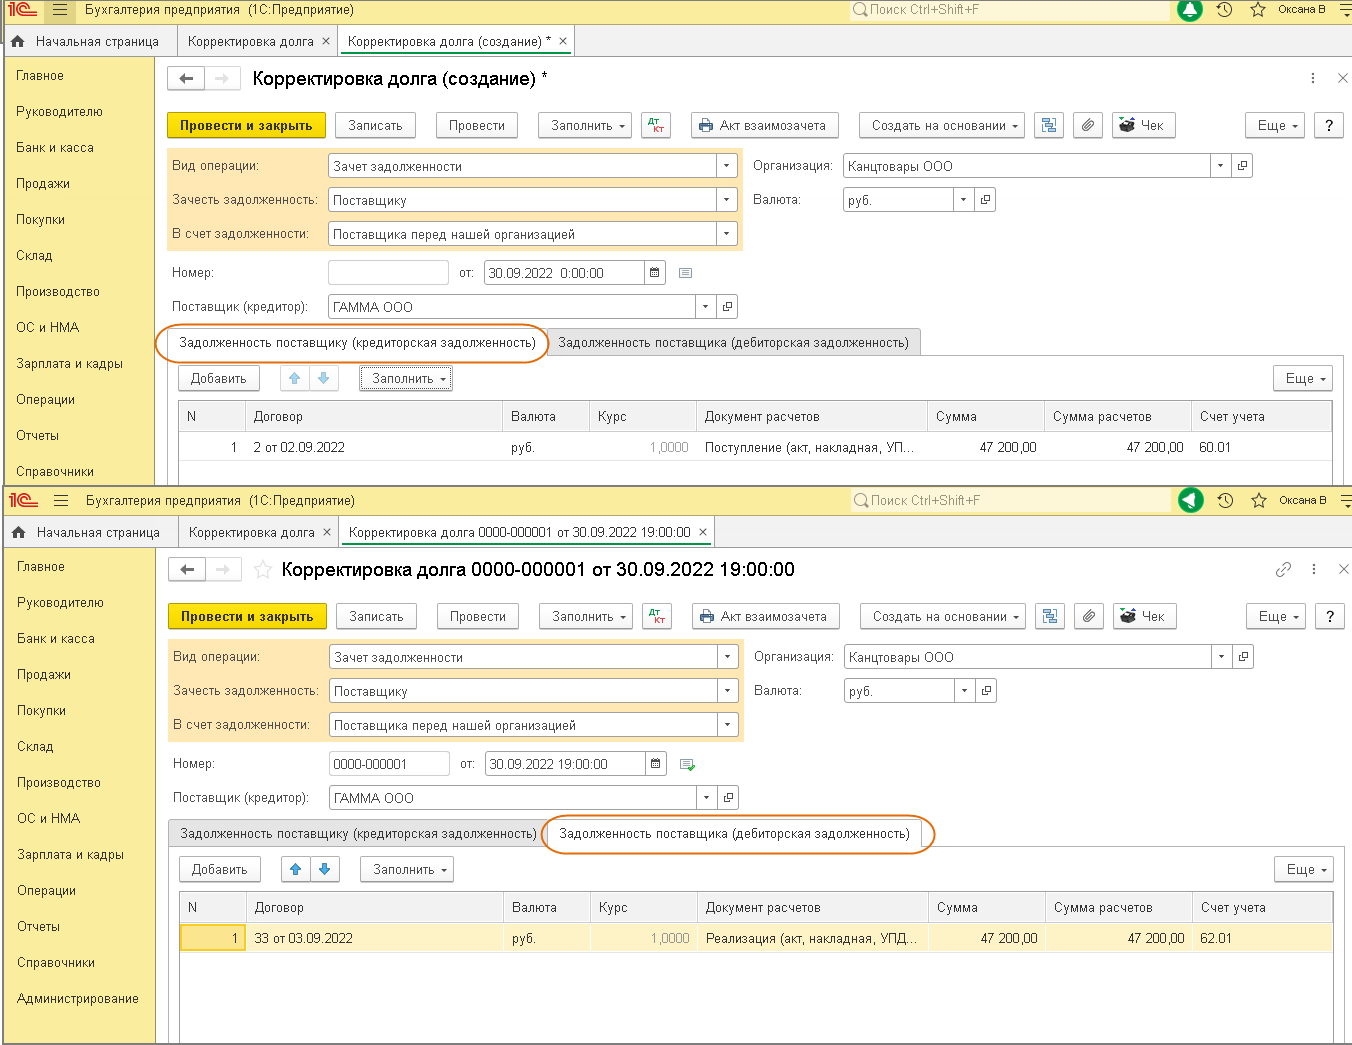Switch to кредиторская задолженность tab in bottom window
Viewport: 1352px width, 1045px height.
[358, 834]
